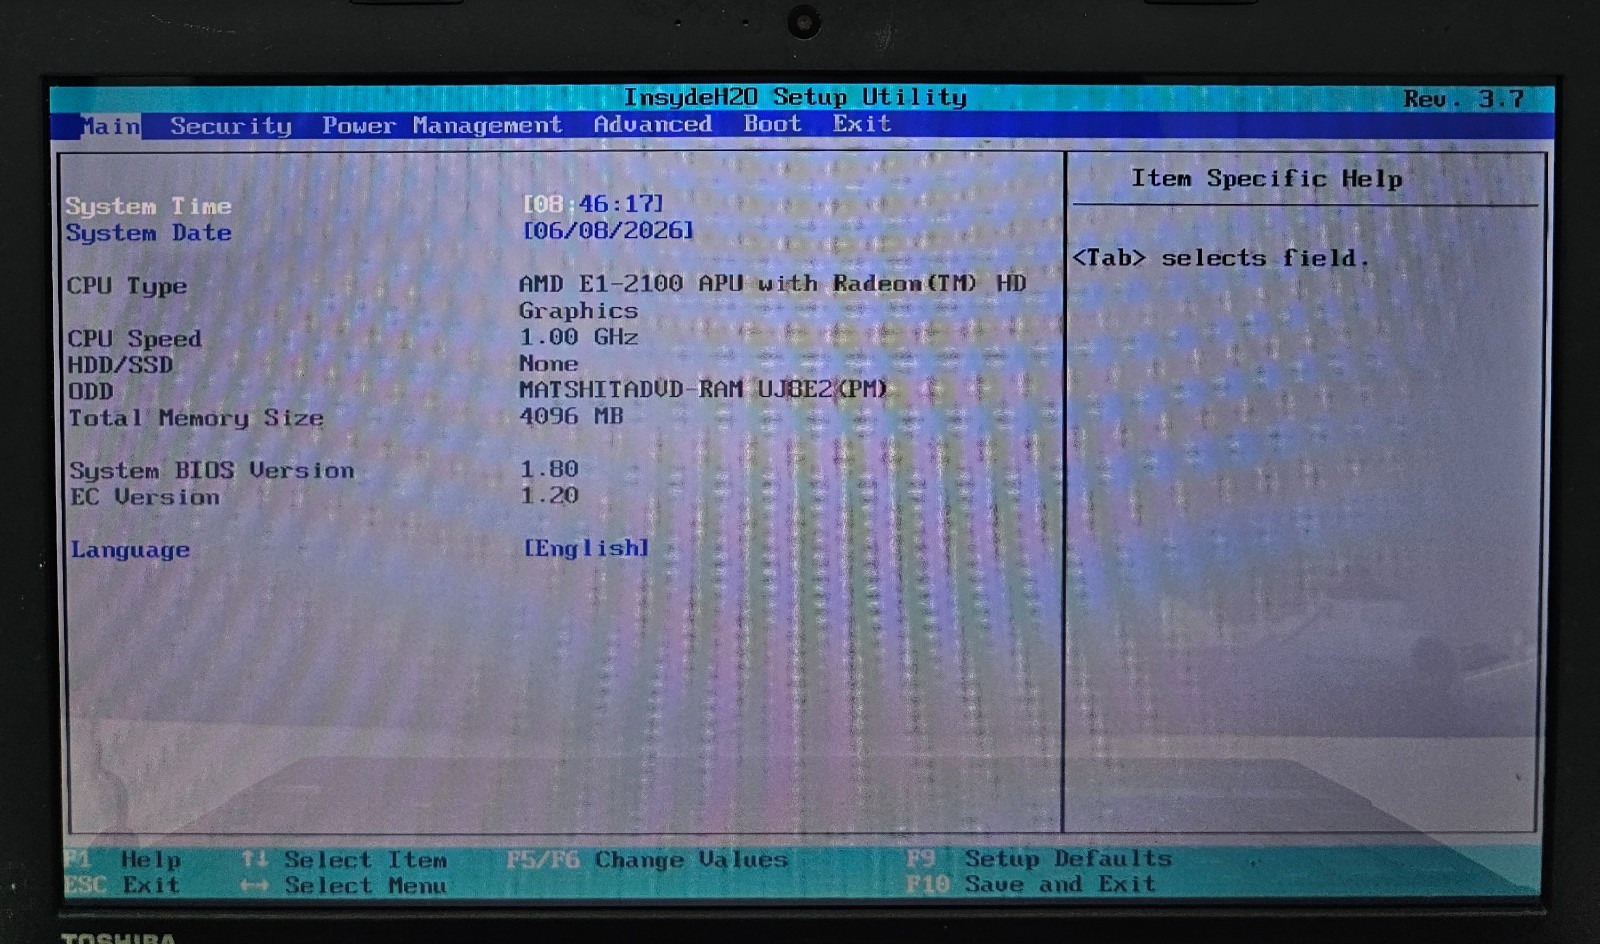Click the System Date label
Viewport: 1600px width, 944px height.
148,233
